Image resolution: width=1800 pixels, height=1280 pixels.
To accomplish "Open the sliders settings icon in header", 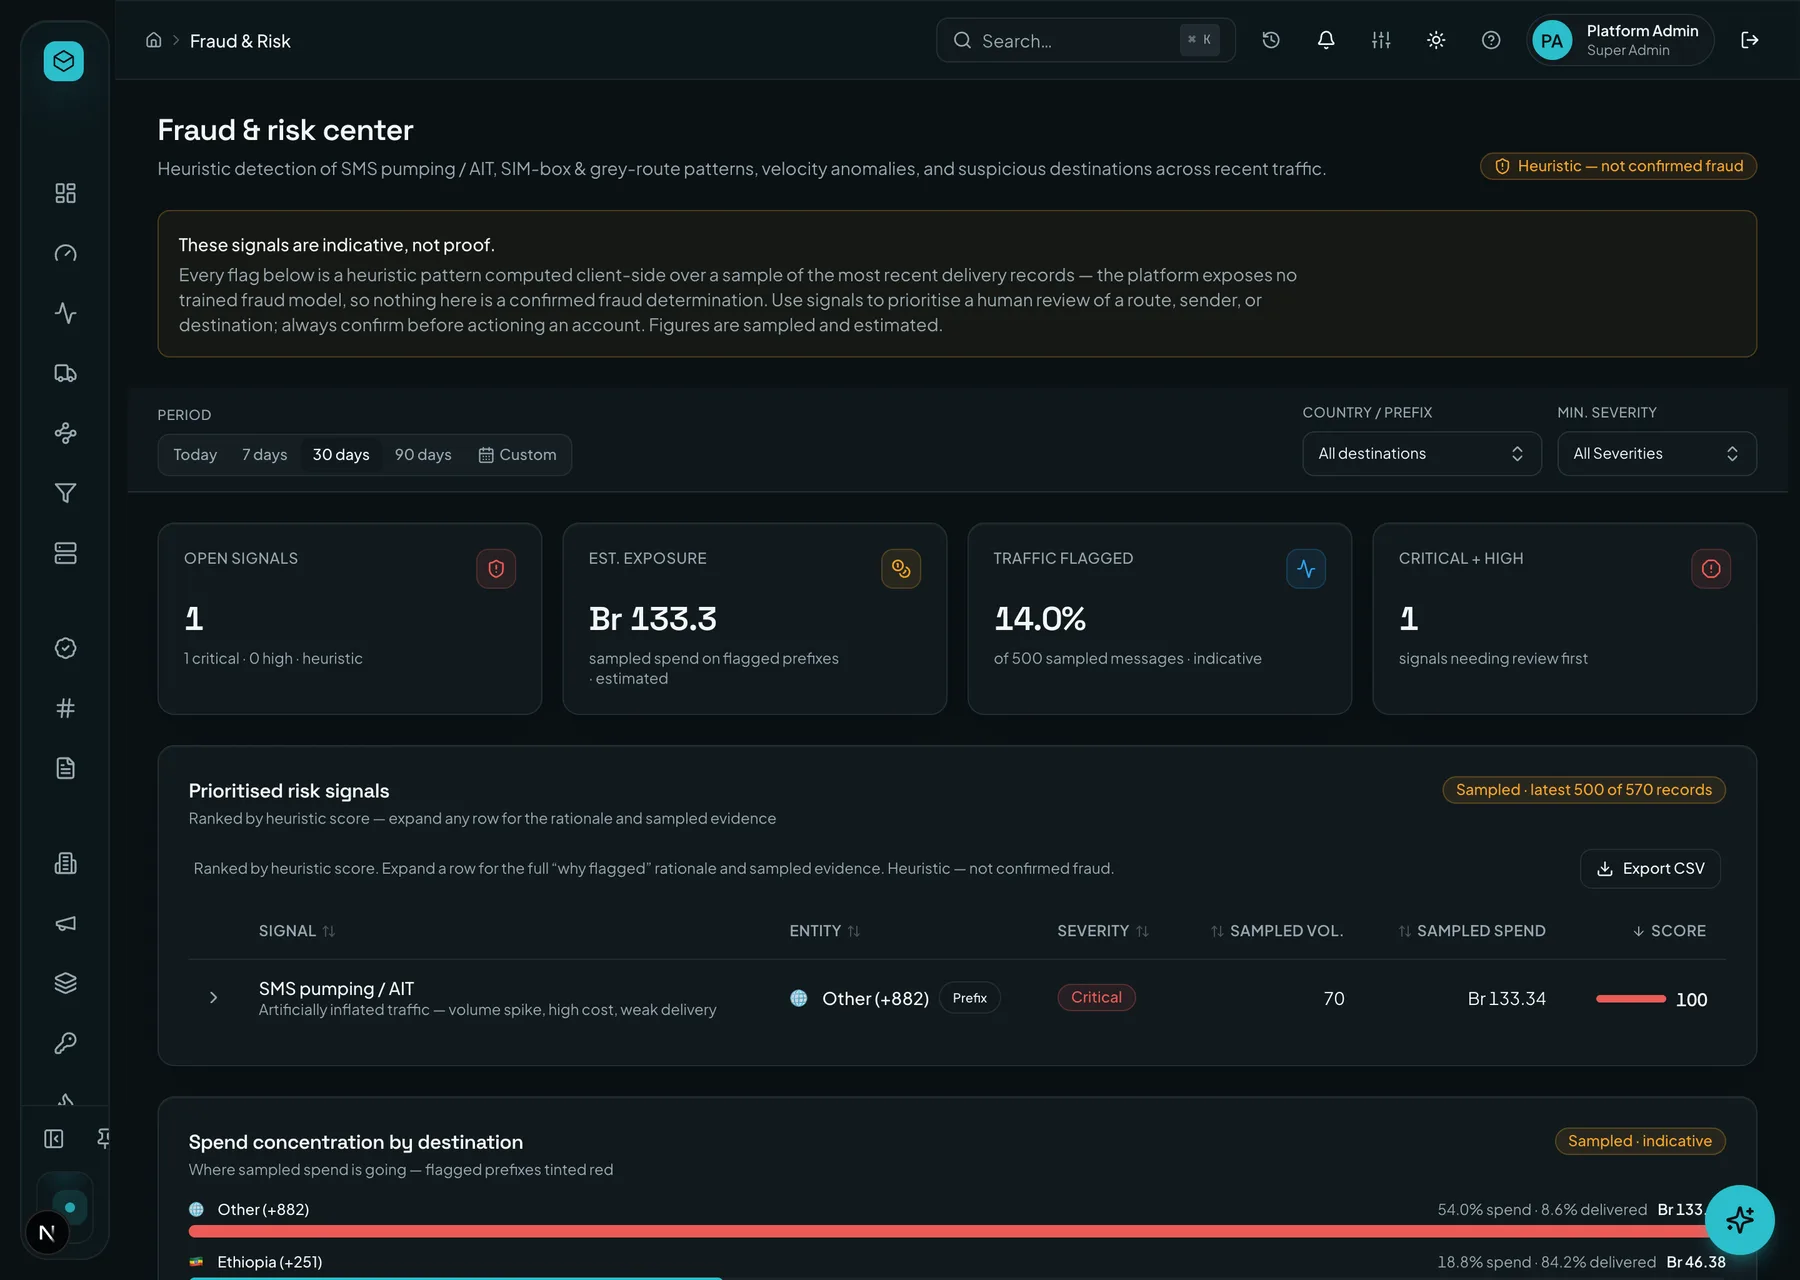I will tap(1381, 40).
